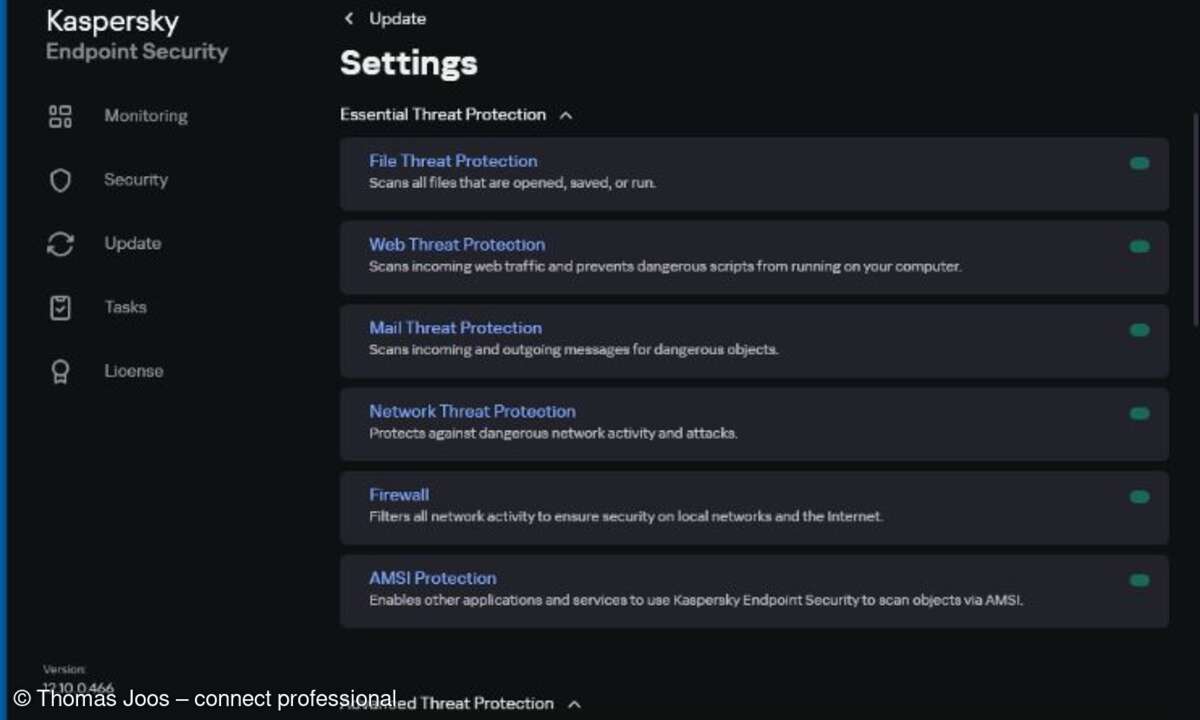Collapse the Essential Threat Protection section
The width and height of the screenshot is (1200, 720).
[x=566, y=115]
